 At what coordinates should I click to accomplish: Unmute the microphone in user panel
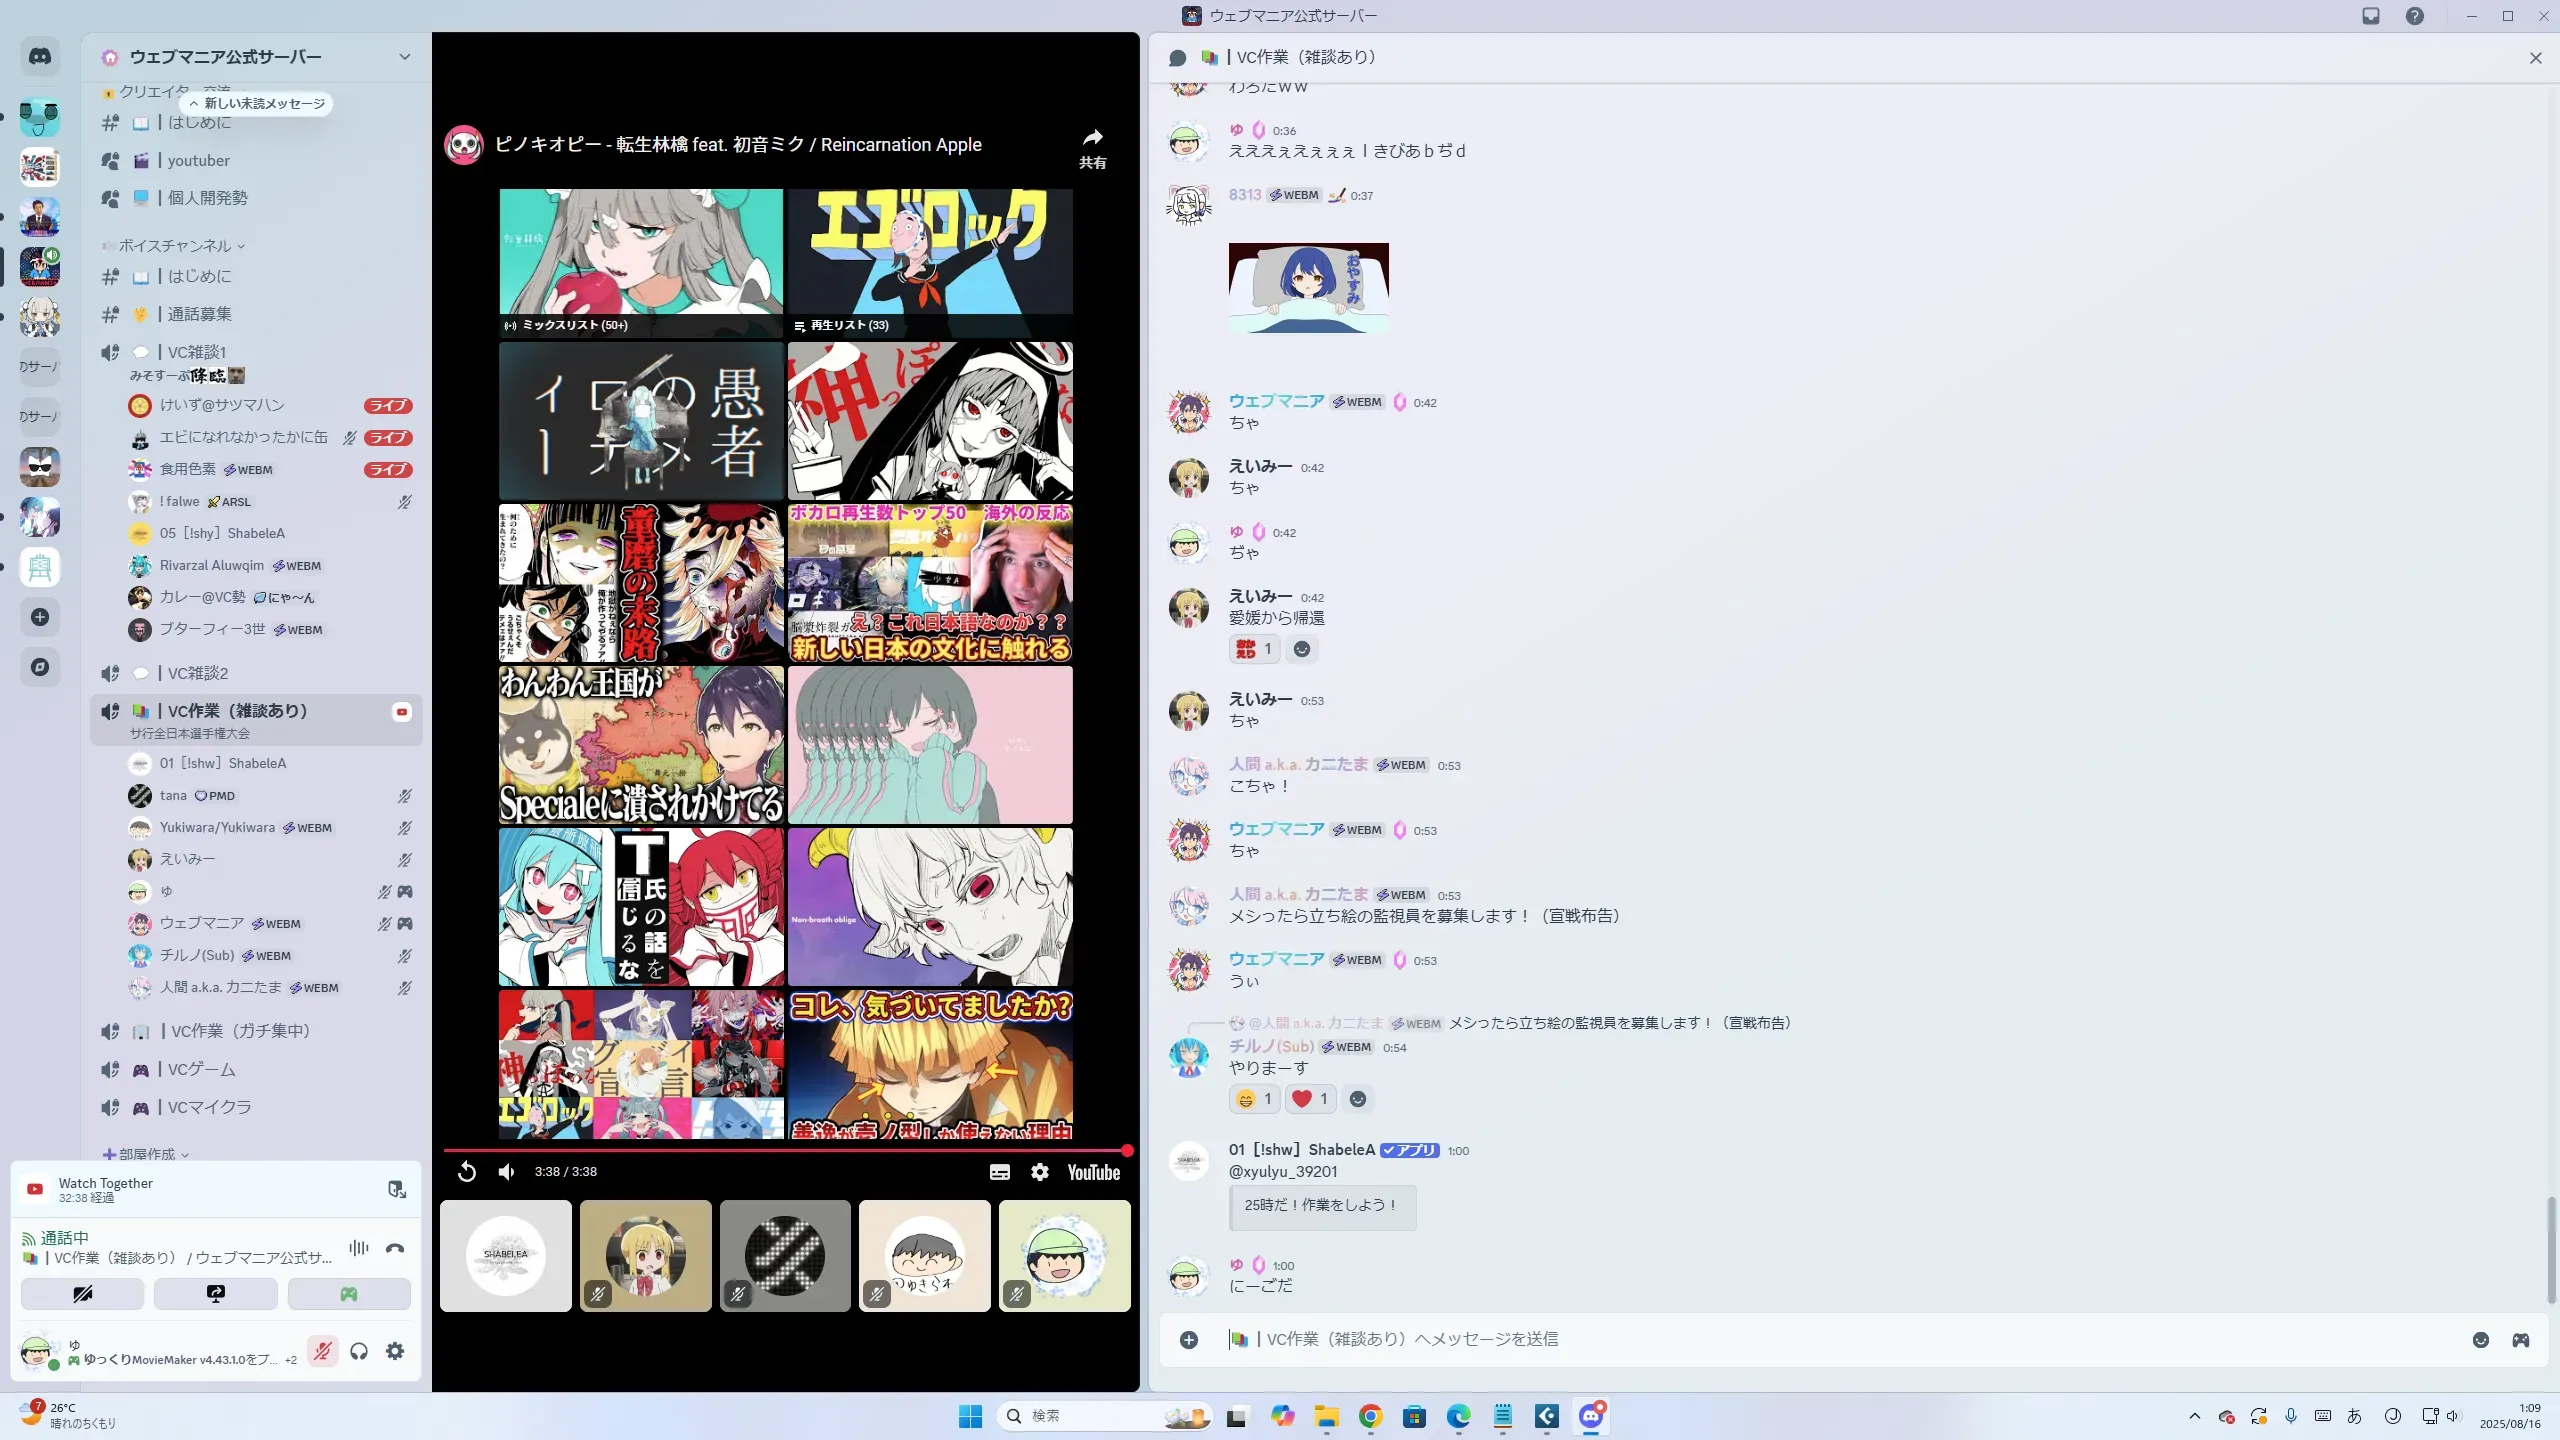[322, 1351]
